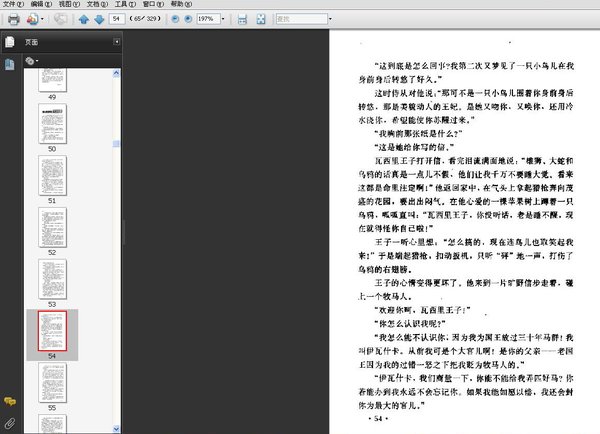Open the dropdown arrow beside the create PDF icon
The width and height of the screenshot is (600, 434).
41,19
